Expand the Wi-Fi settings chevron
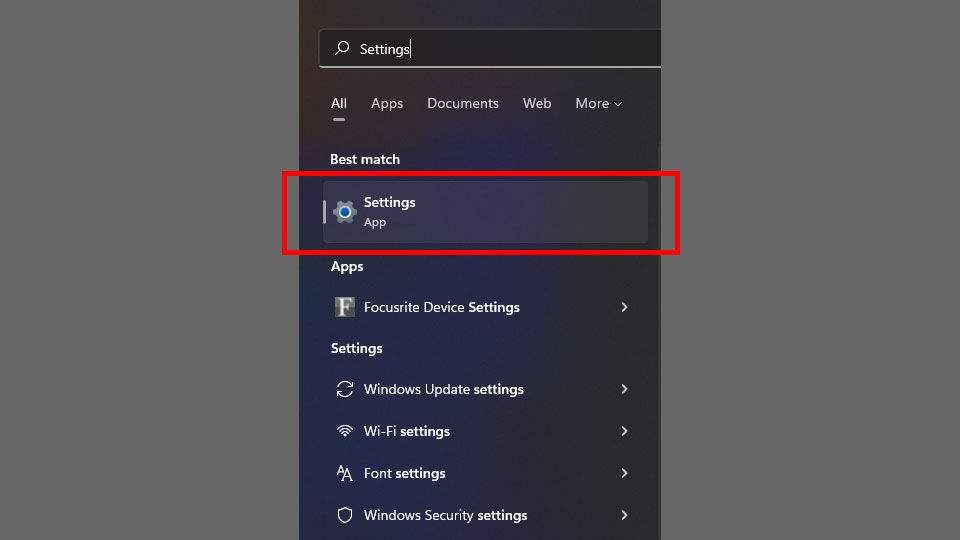 pyautogui.click(x=624, y=431)
